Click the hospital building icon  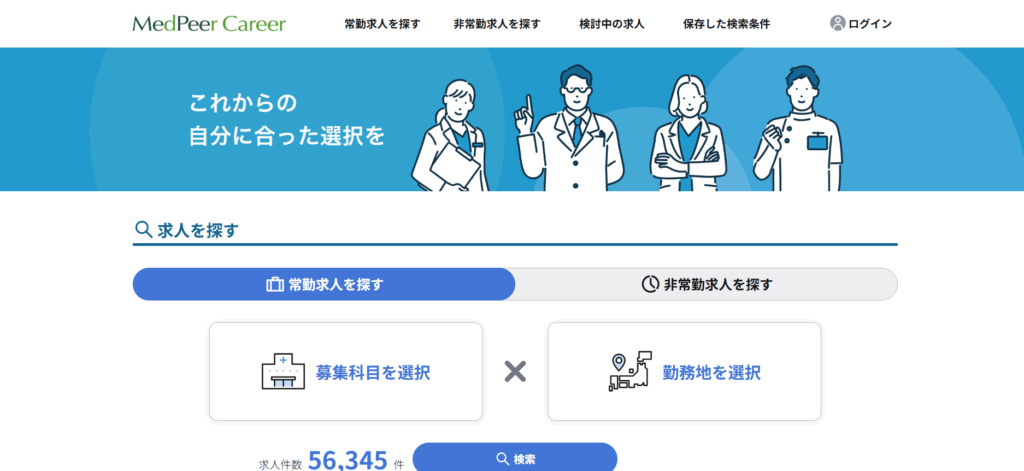(x=283, y=372)
